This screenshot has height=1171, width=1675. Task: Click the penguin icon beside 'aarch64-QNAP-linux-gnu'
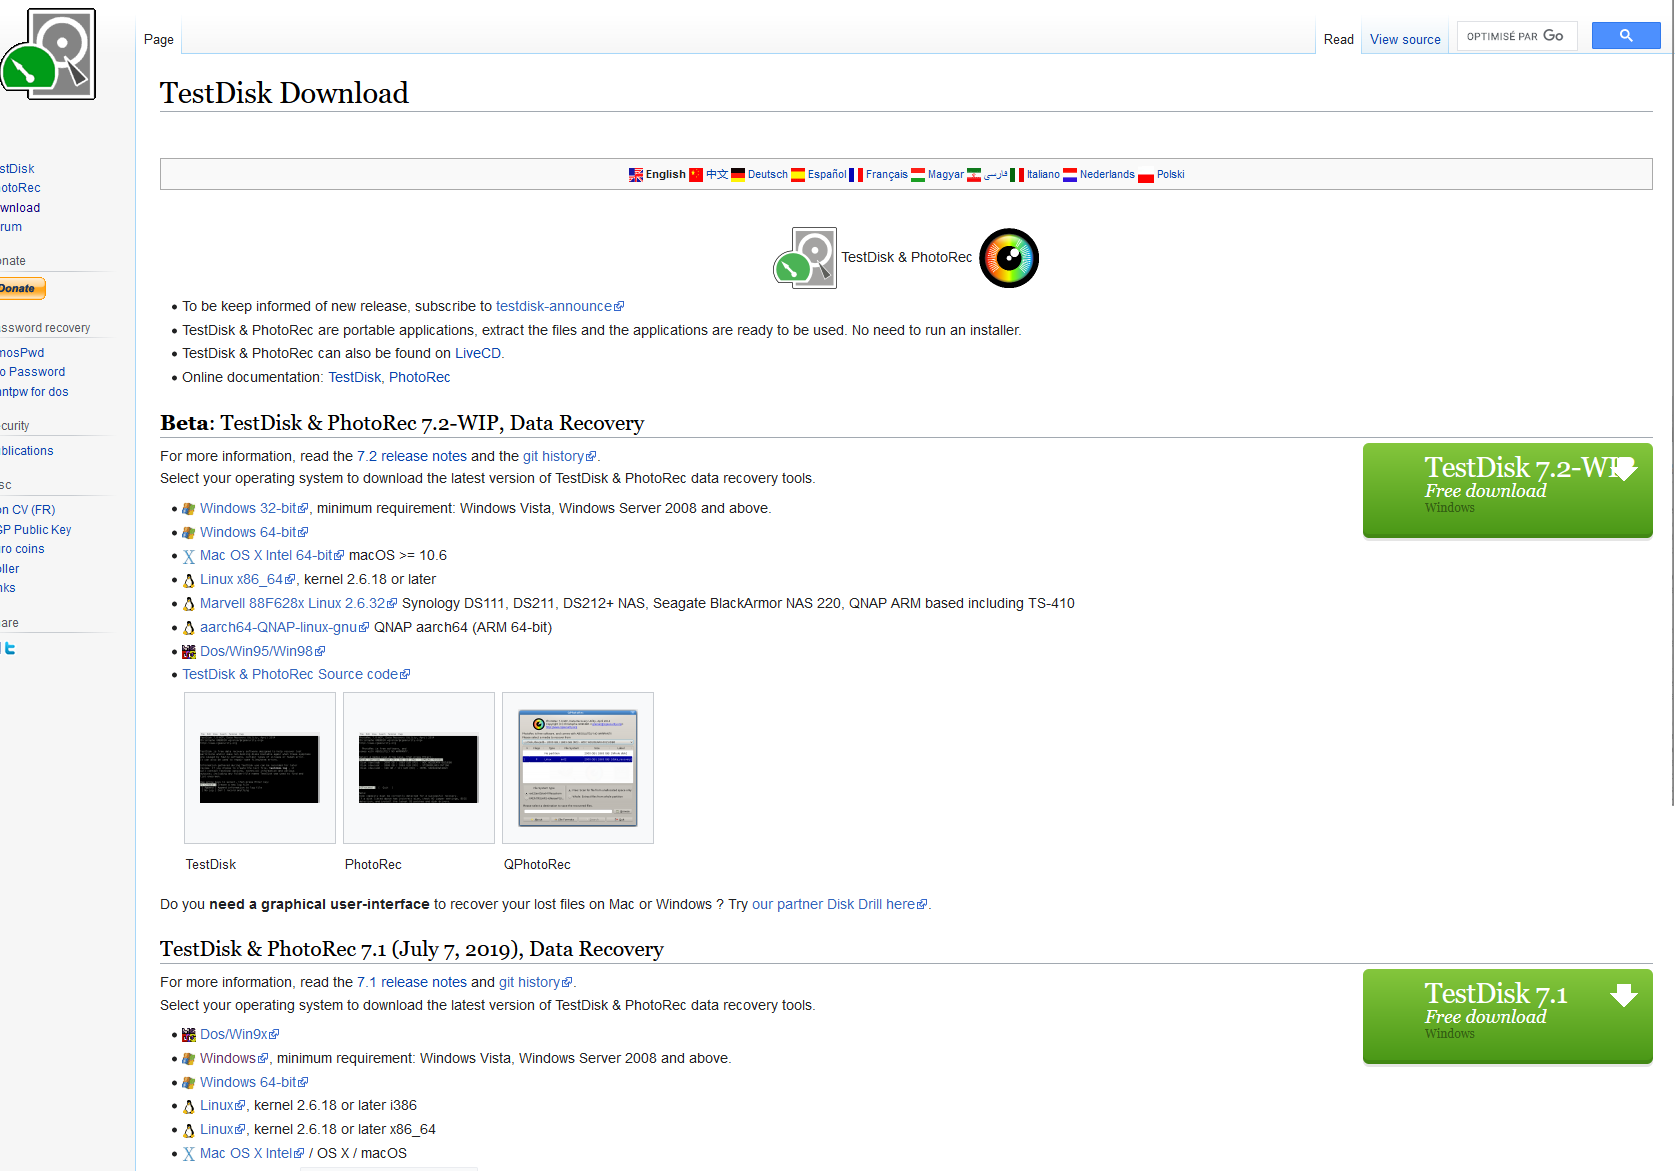pyautogui.click(x=188, y=628)
